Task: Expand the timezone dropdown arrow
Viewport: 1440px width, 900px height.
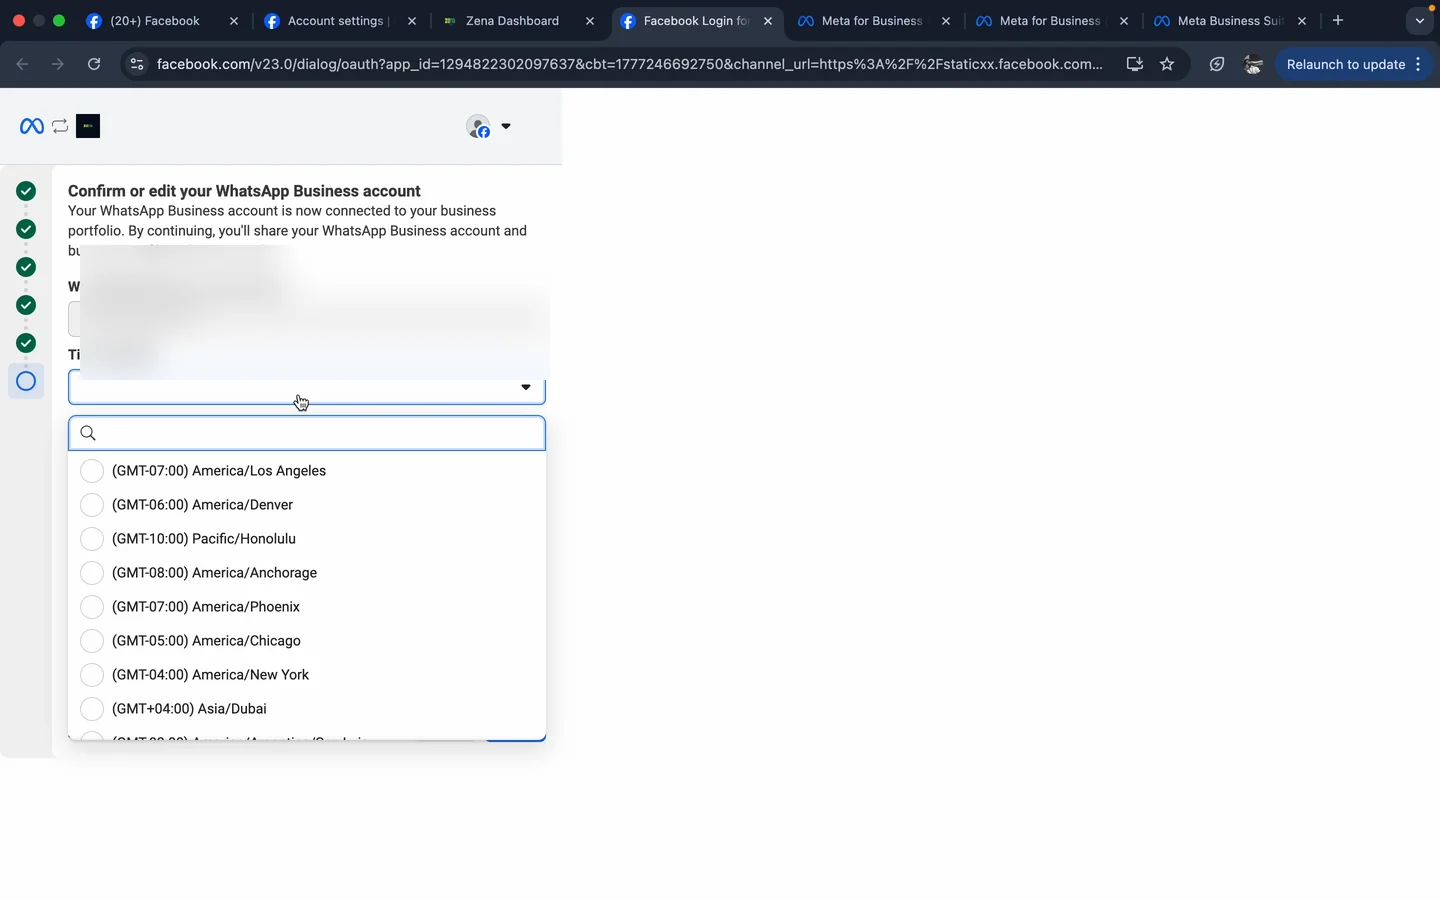Action: click(x=526, y=387)
